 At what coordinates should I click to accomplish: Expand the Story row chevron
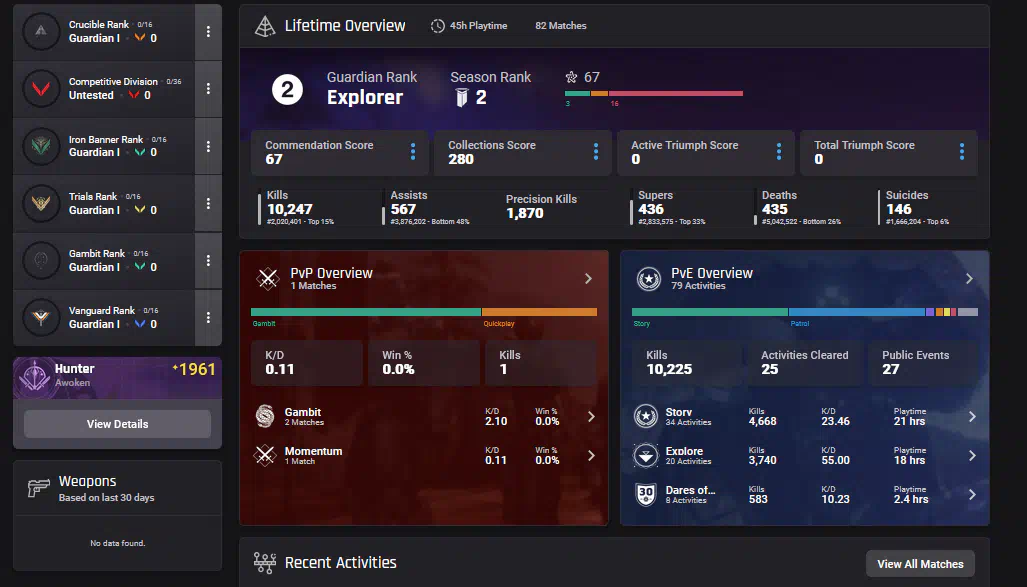(x=972, y=417)
